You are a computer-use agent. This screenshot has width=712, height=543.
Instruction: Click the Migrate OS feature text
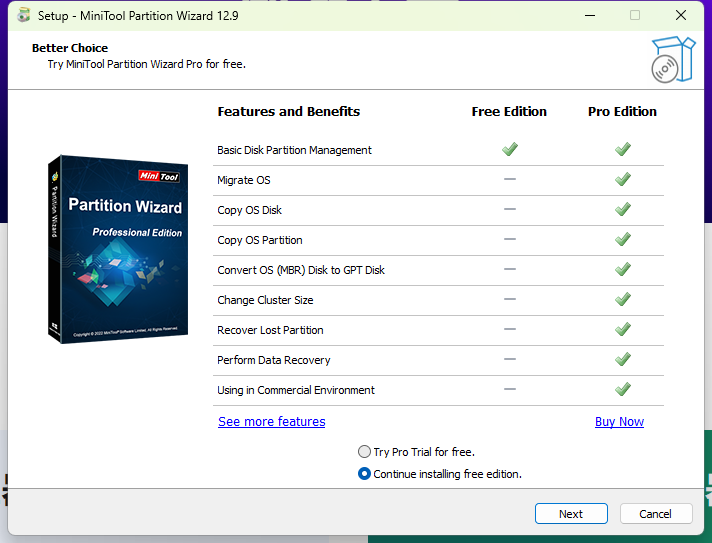coord(244,180)
